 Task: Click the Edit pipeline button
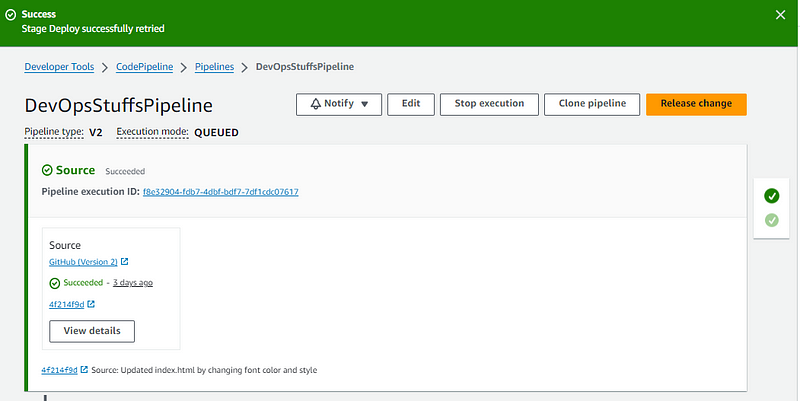(x=411, y=104)
